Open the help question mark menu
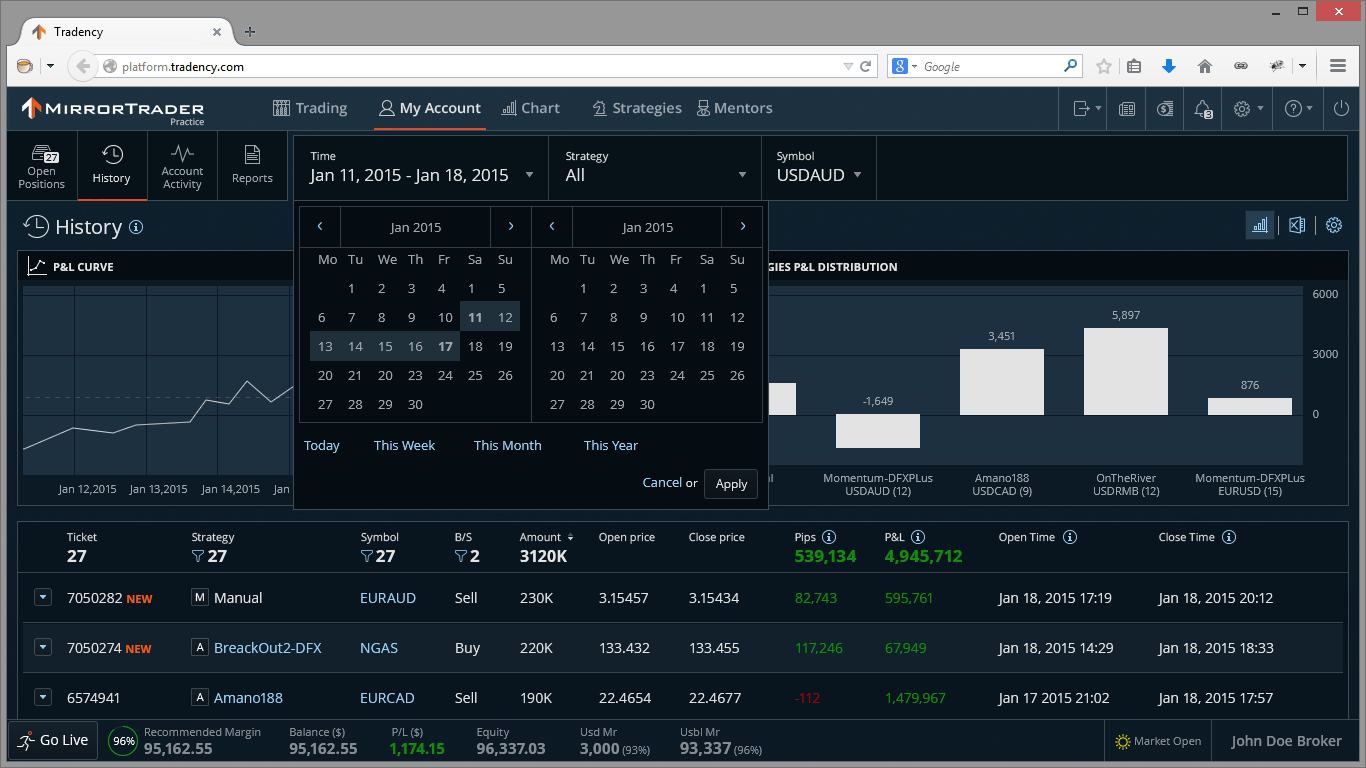The height and width of the screenshot is (768, 1366). tap(1299, 109)
